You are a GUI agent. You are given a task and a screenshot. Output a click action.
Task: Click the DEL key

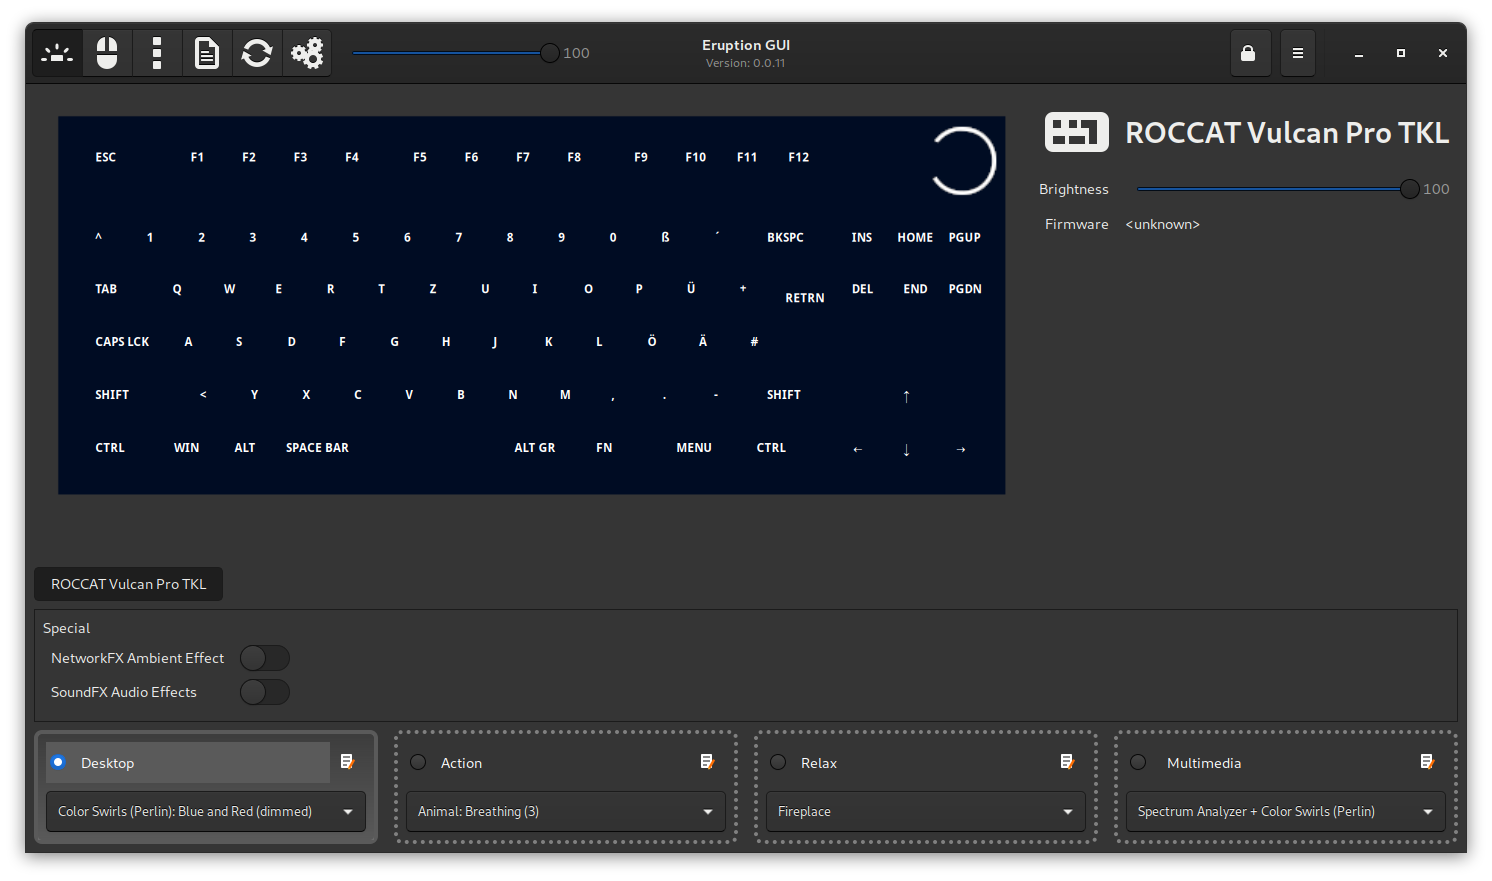(862, 289)
